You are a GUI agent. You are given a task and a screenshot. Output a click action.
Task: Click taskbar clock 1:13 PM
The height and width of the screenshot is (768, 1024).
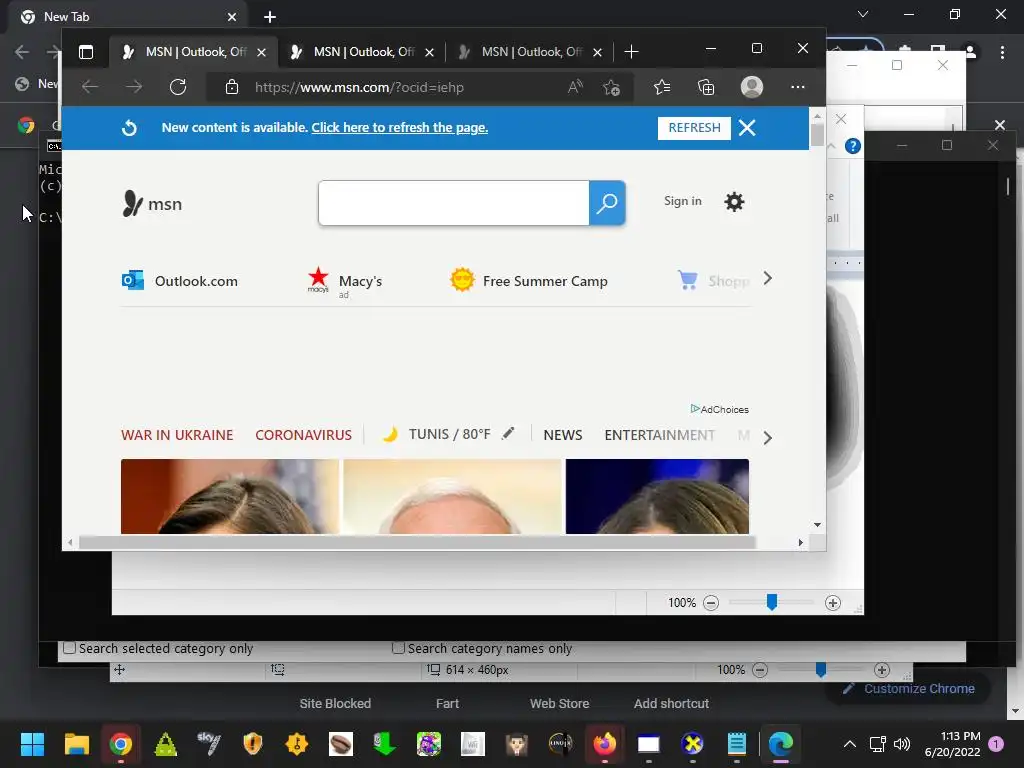952,744
